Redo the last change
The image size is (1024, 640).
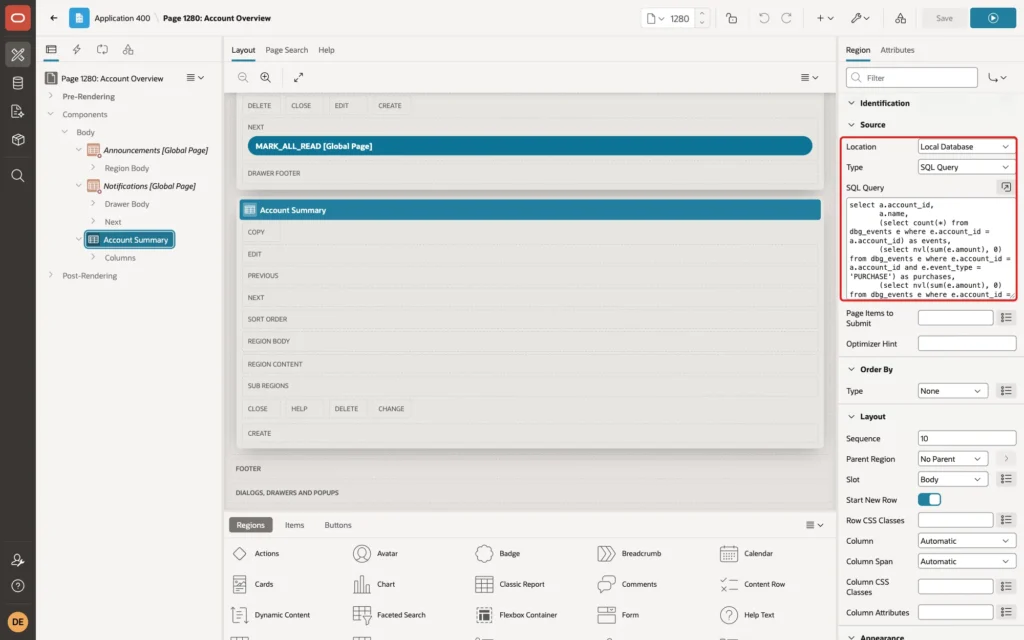[x=786, y=18]
